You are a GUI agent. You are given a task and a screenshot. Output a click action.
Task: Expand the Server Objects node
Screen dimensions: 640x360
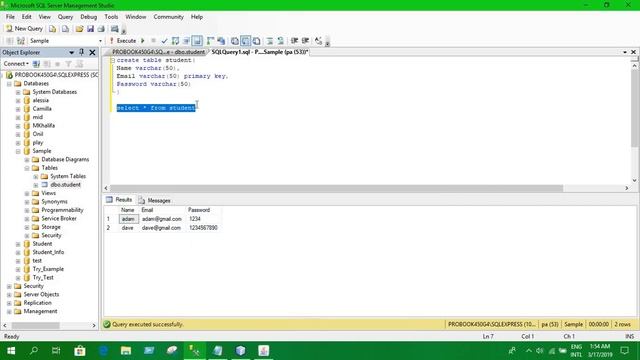(x=9, y=294)
